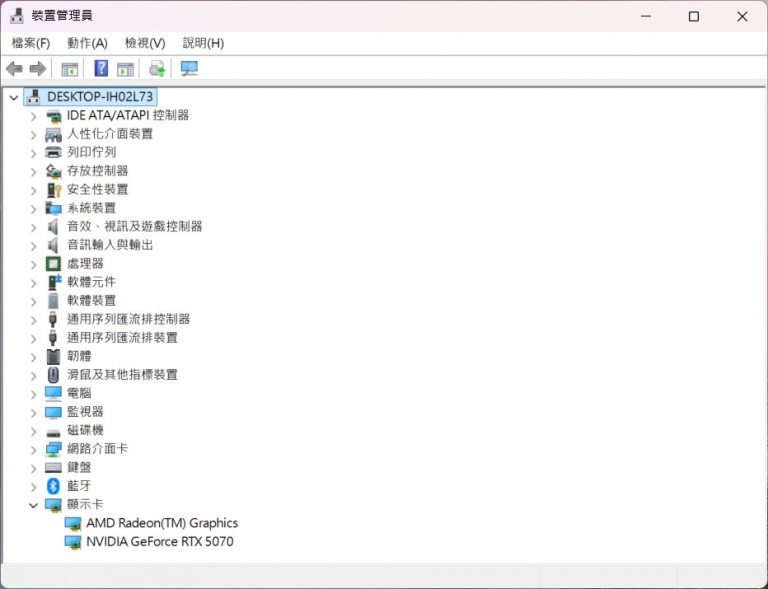Viewport: 768px width, 589px height.
Task: Minimize the 裝置管理員 window
Action: coord(646,16)
